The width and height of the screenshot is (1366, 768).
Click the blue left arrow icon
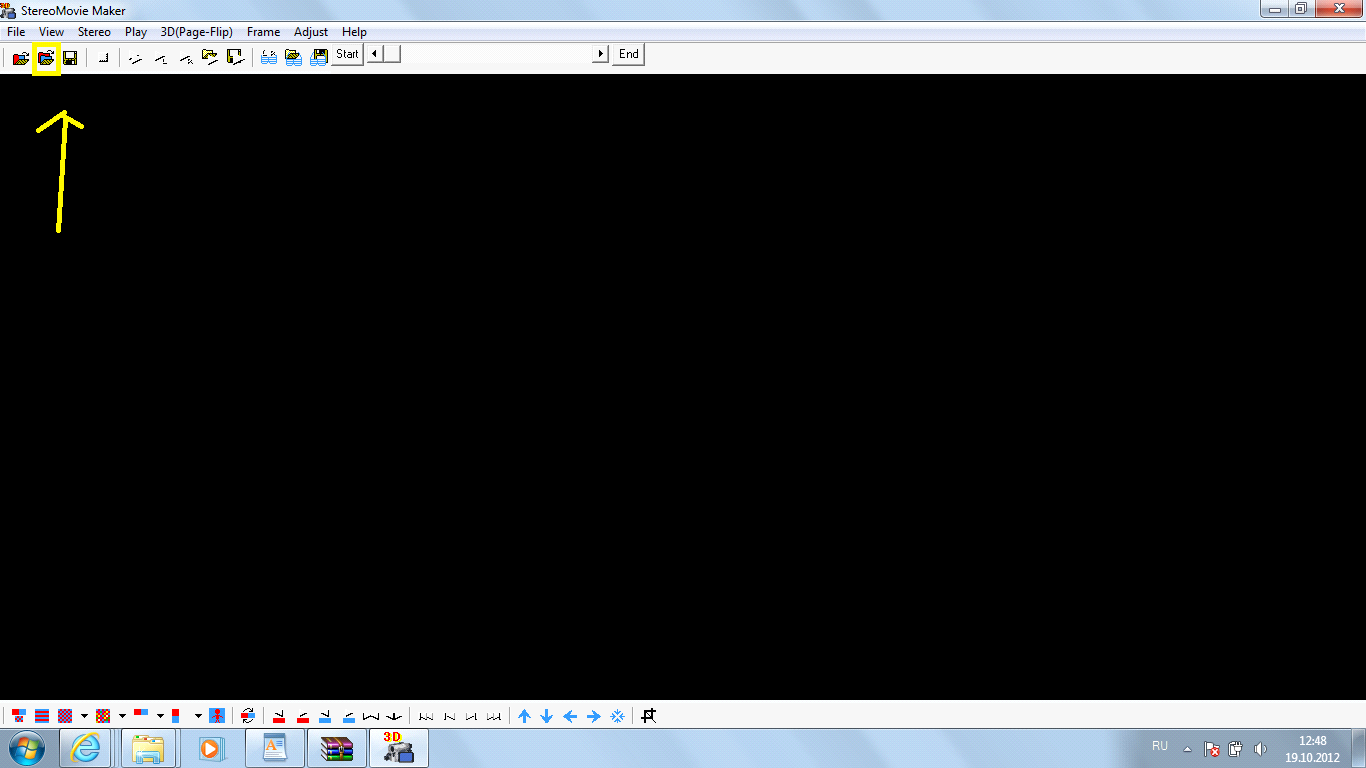point(570,716)
